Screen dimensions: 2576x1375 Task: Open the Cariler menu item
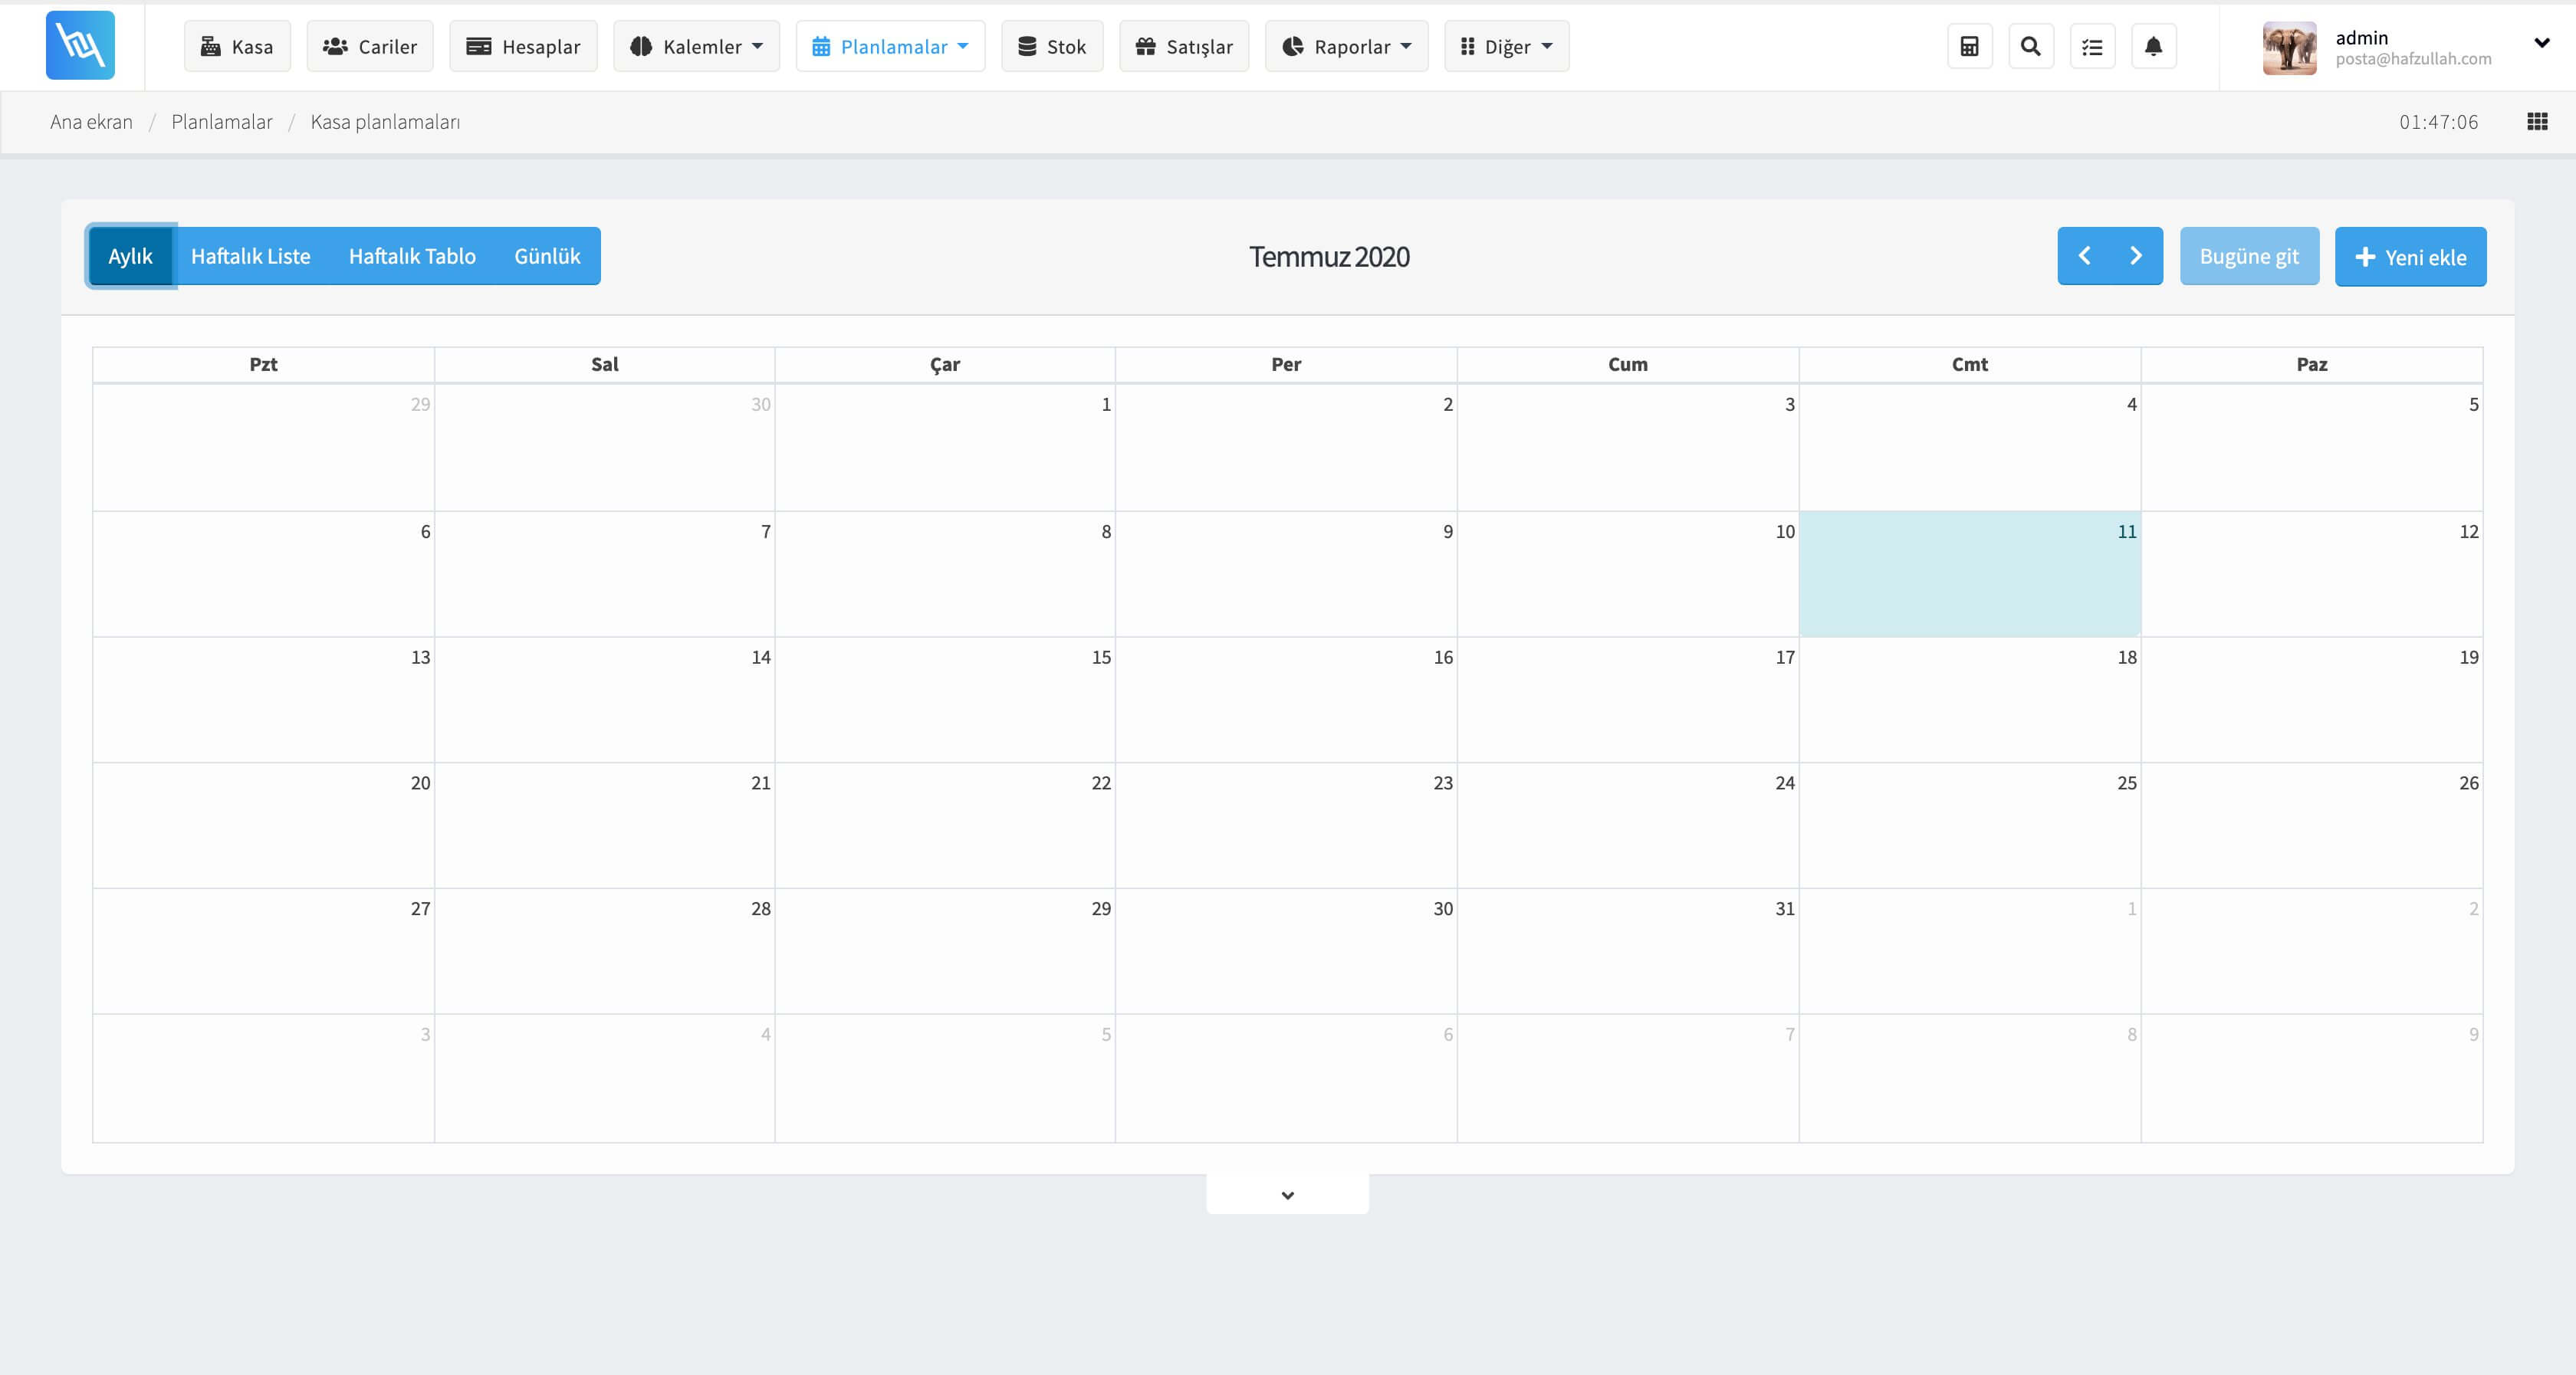370,46
